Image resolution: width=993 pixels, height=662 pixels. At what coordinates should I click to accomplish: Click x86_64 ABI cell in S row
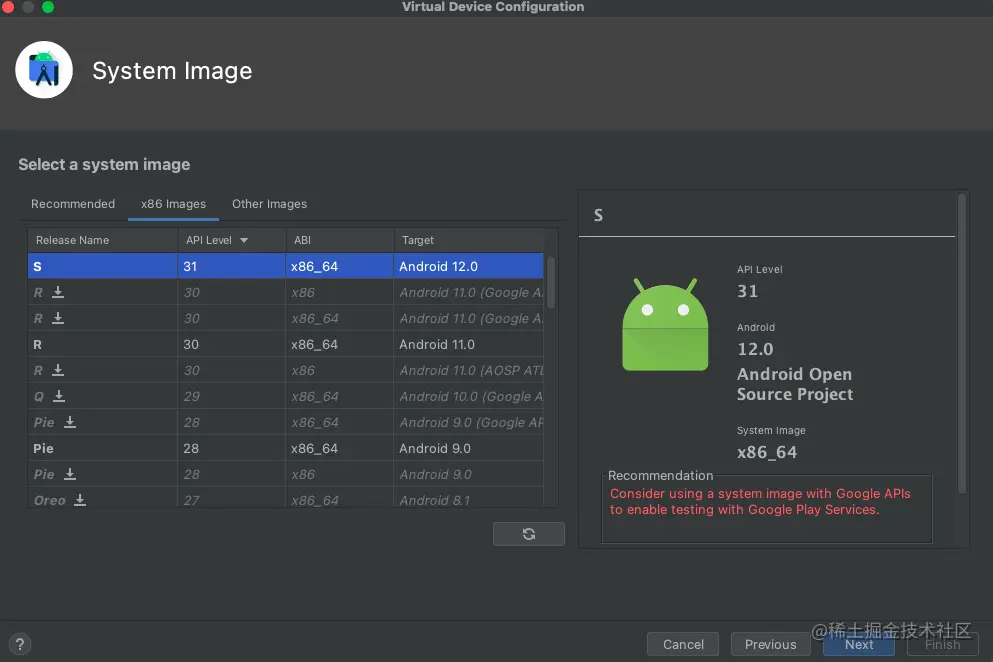339,266
